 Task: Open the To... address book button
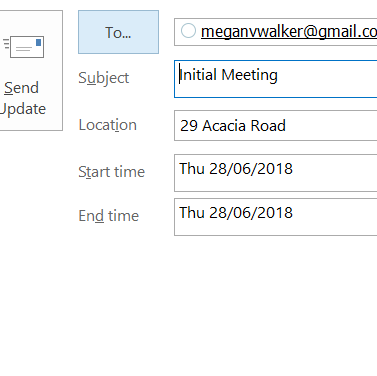[x=118, y=32]
